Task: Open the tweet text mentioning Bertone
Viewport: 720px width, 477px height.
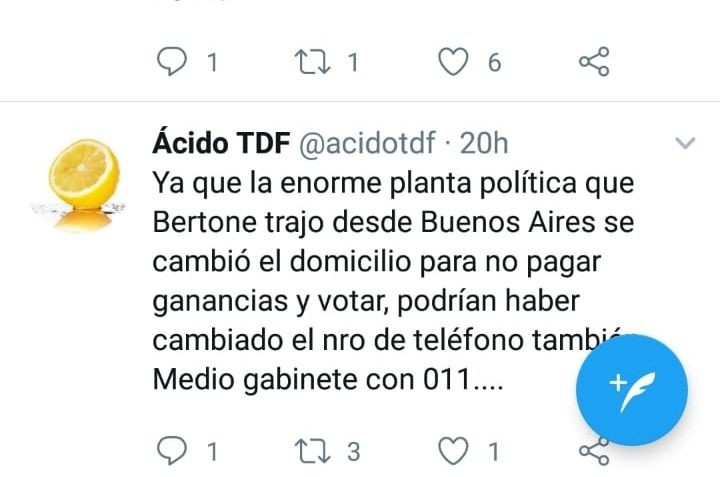Action: 393,281
